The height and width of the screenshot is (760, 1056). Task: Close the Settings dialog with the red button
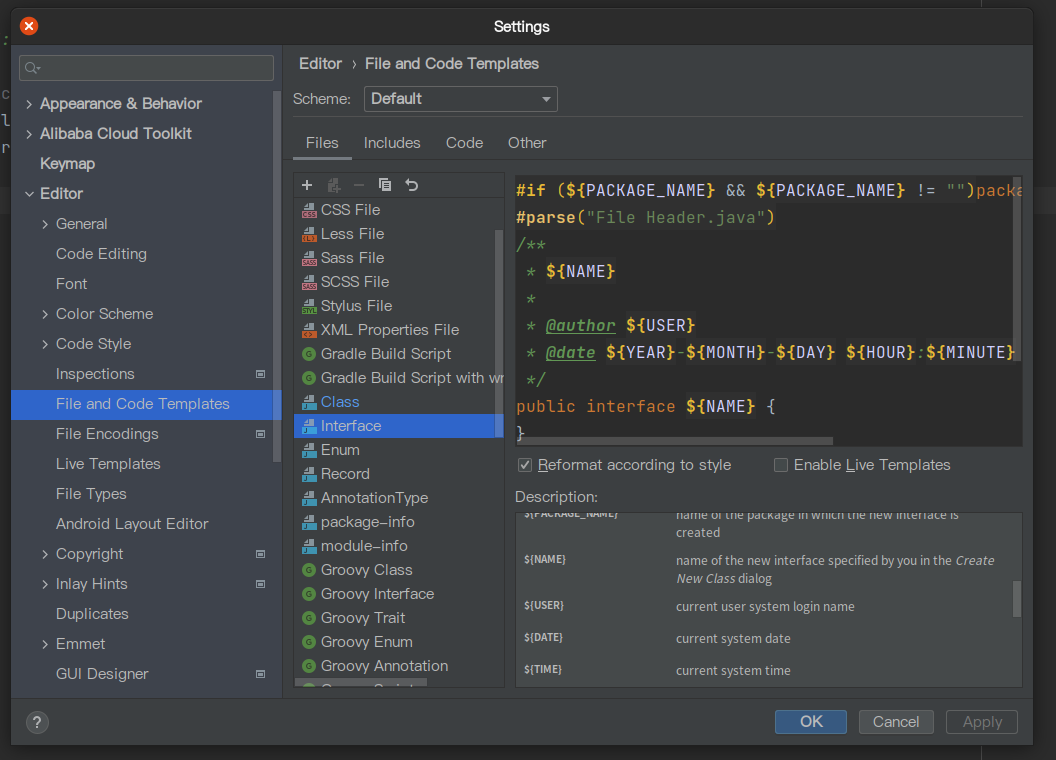click(x=29, y=26)
